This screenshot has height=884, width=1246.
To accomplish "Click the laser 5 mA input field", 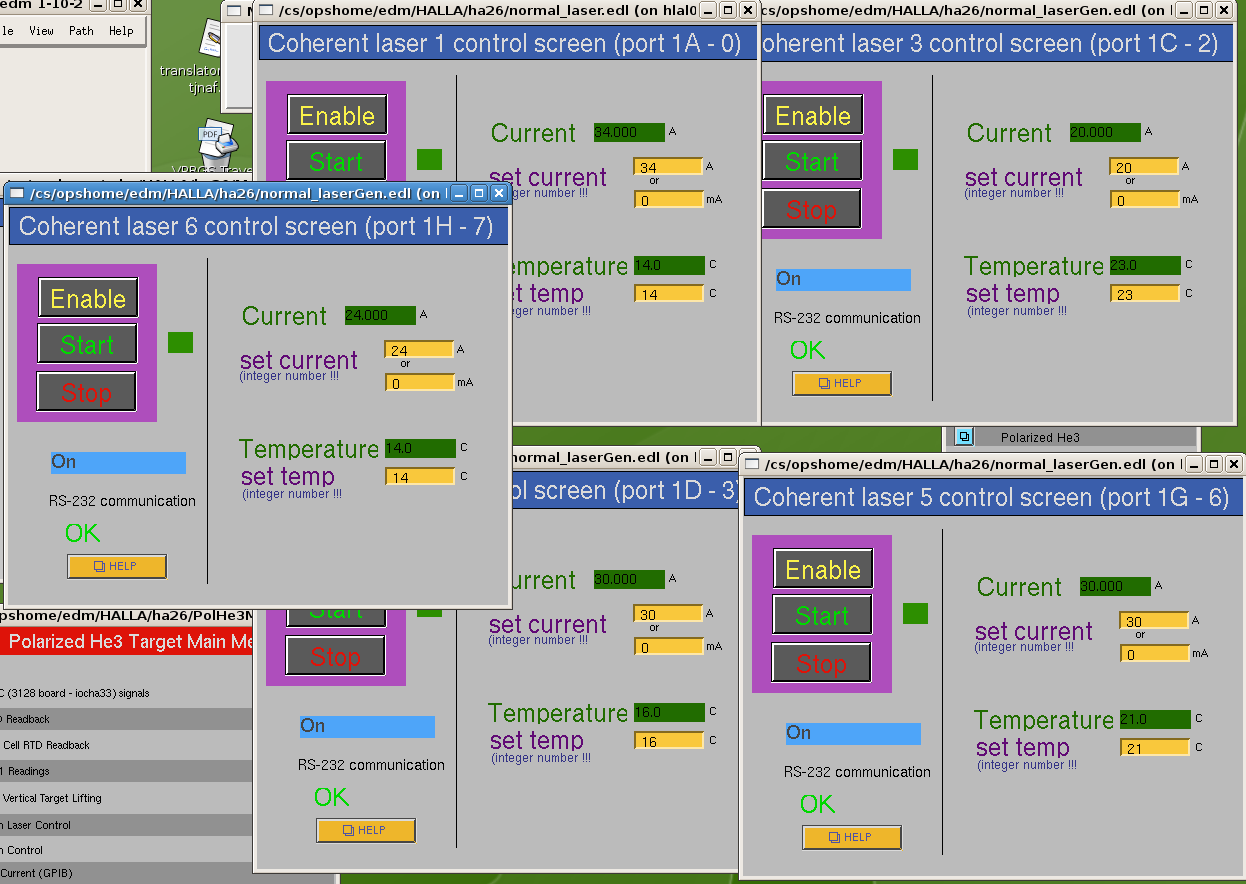I will point(1154,654).
